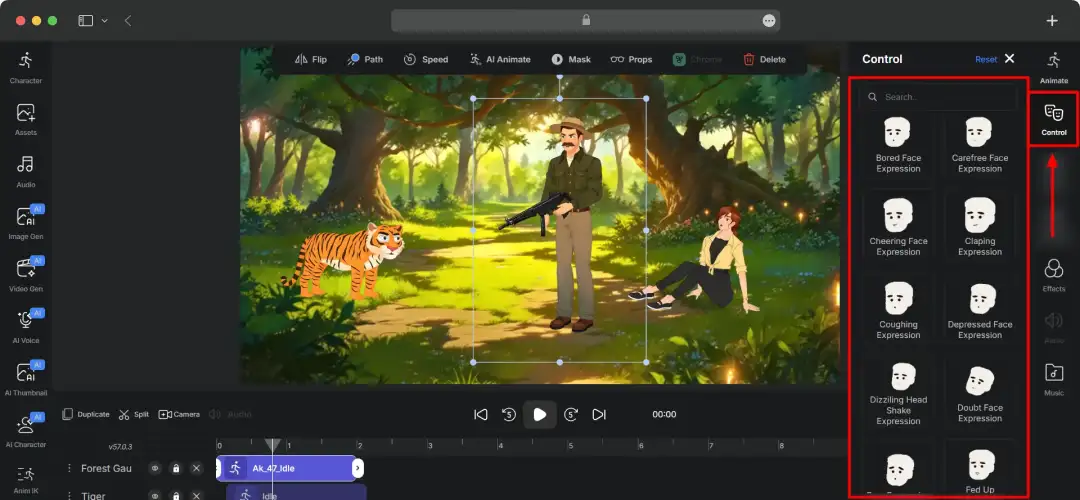The width and height of the screenshot is (1080, 500).
Task: Select the Dizziling Head Shake Expression
Action: pos(898,394)
